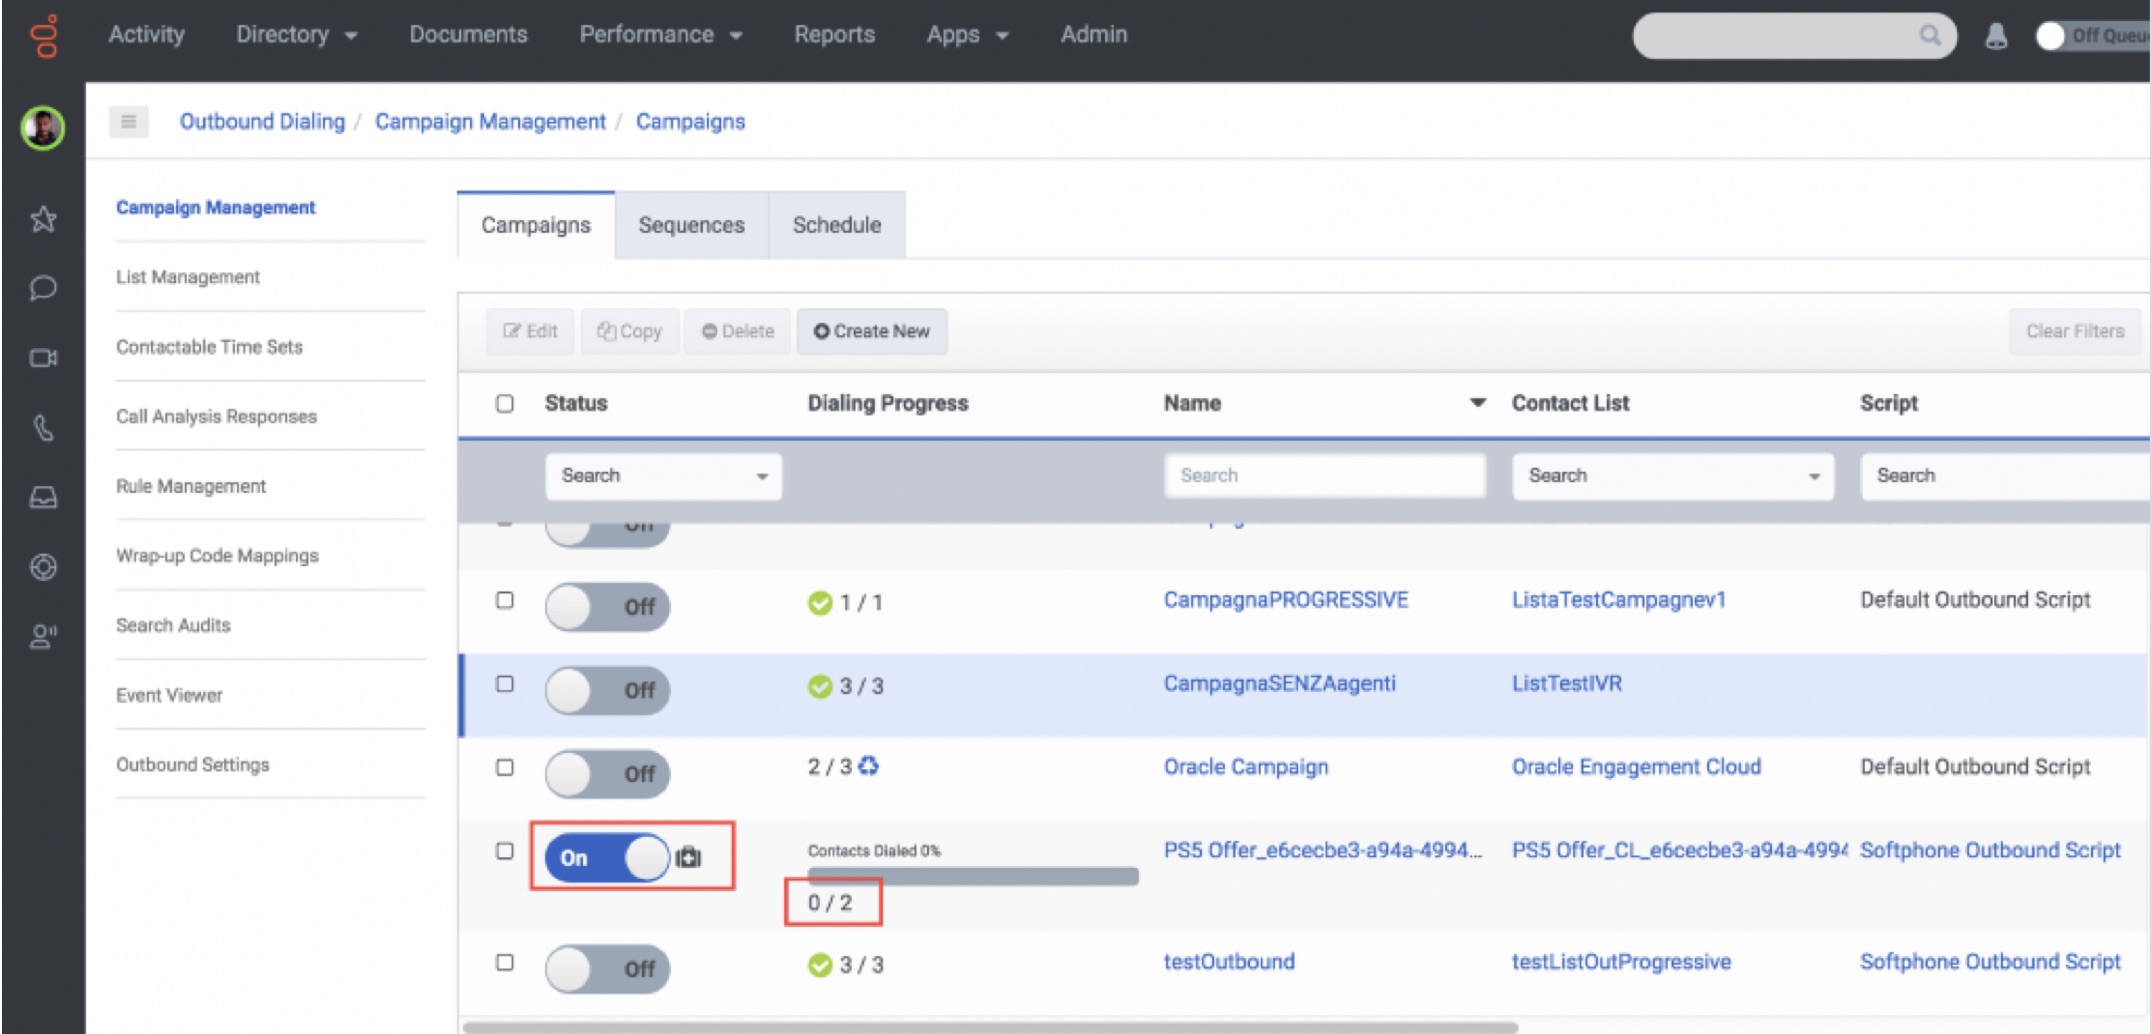This screenshot has width=2152, height=1034.
Task: Click the magnifier icon in top search
Action: coord(1930,35)
